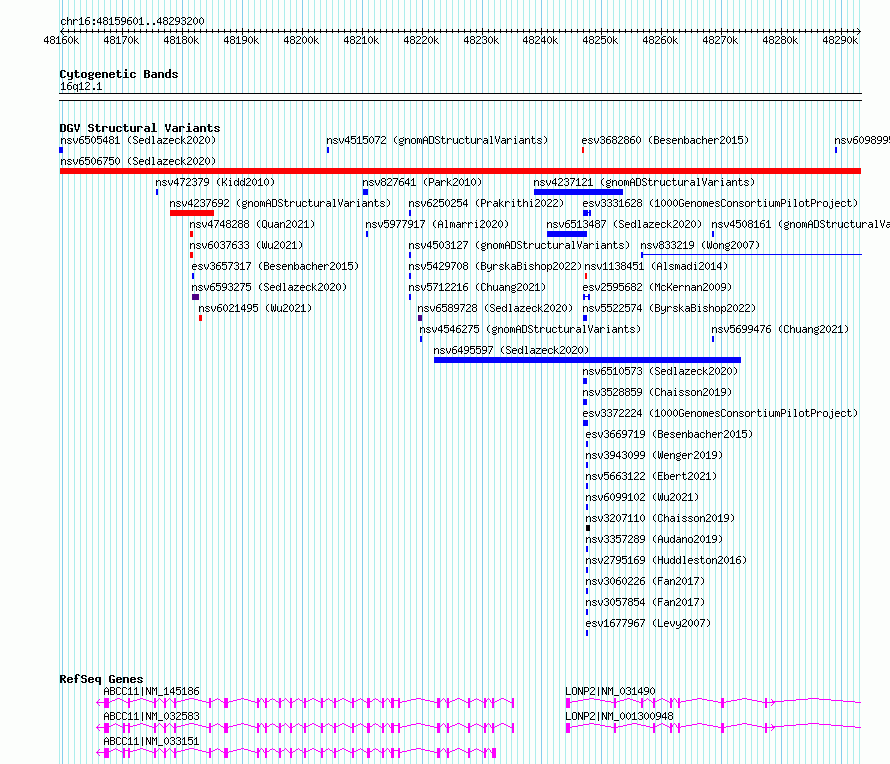Open the nsv6505481 (Sedlazeck2020) label
The image size is (890, 764).
point(138,140)
